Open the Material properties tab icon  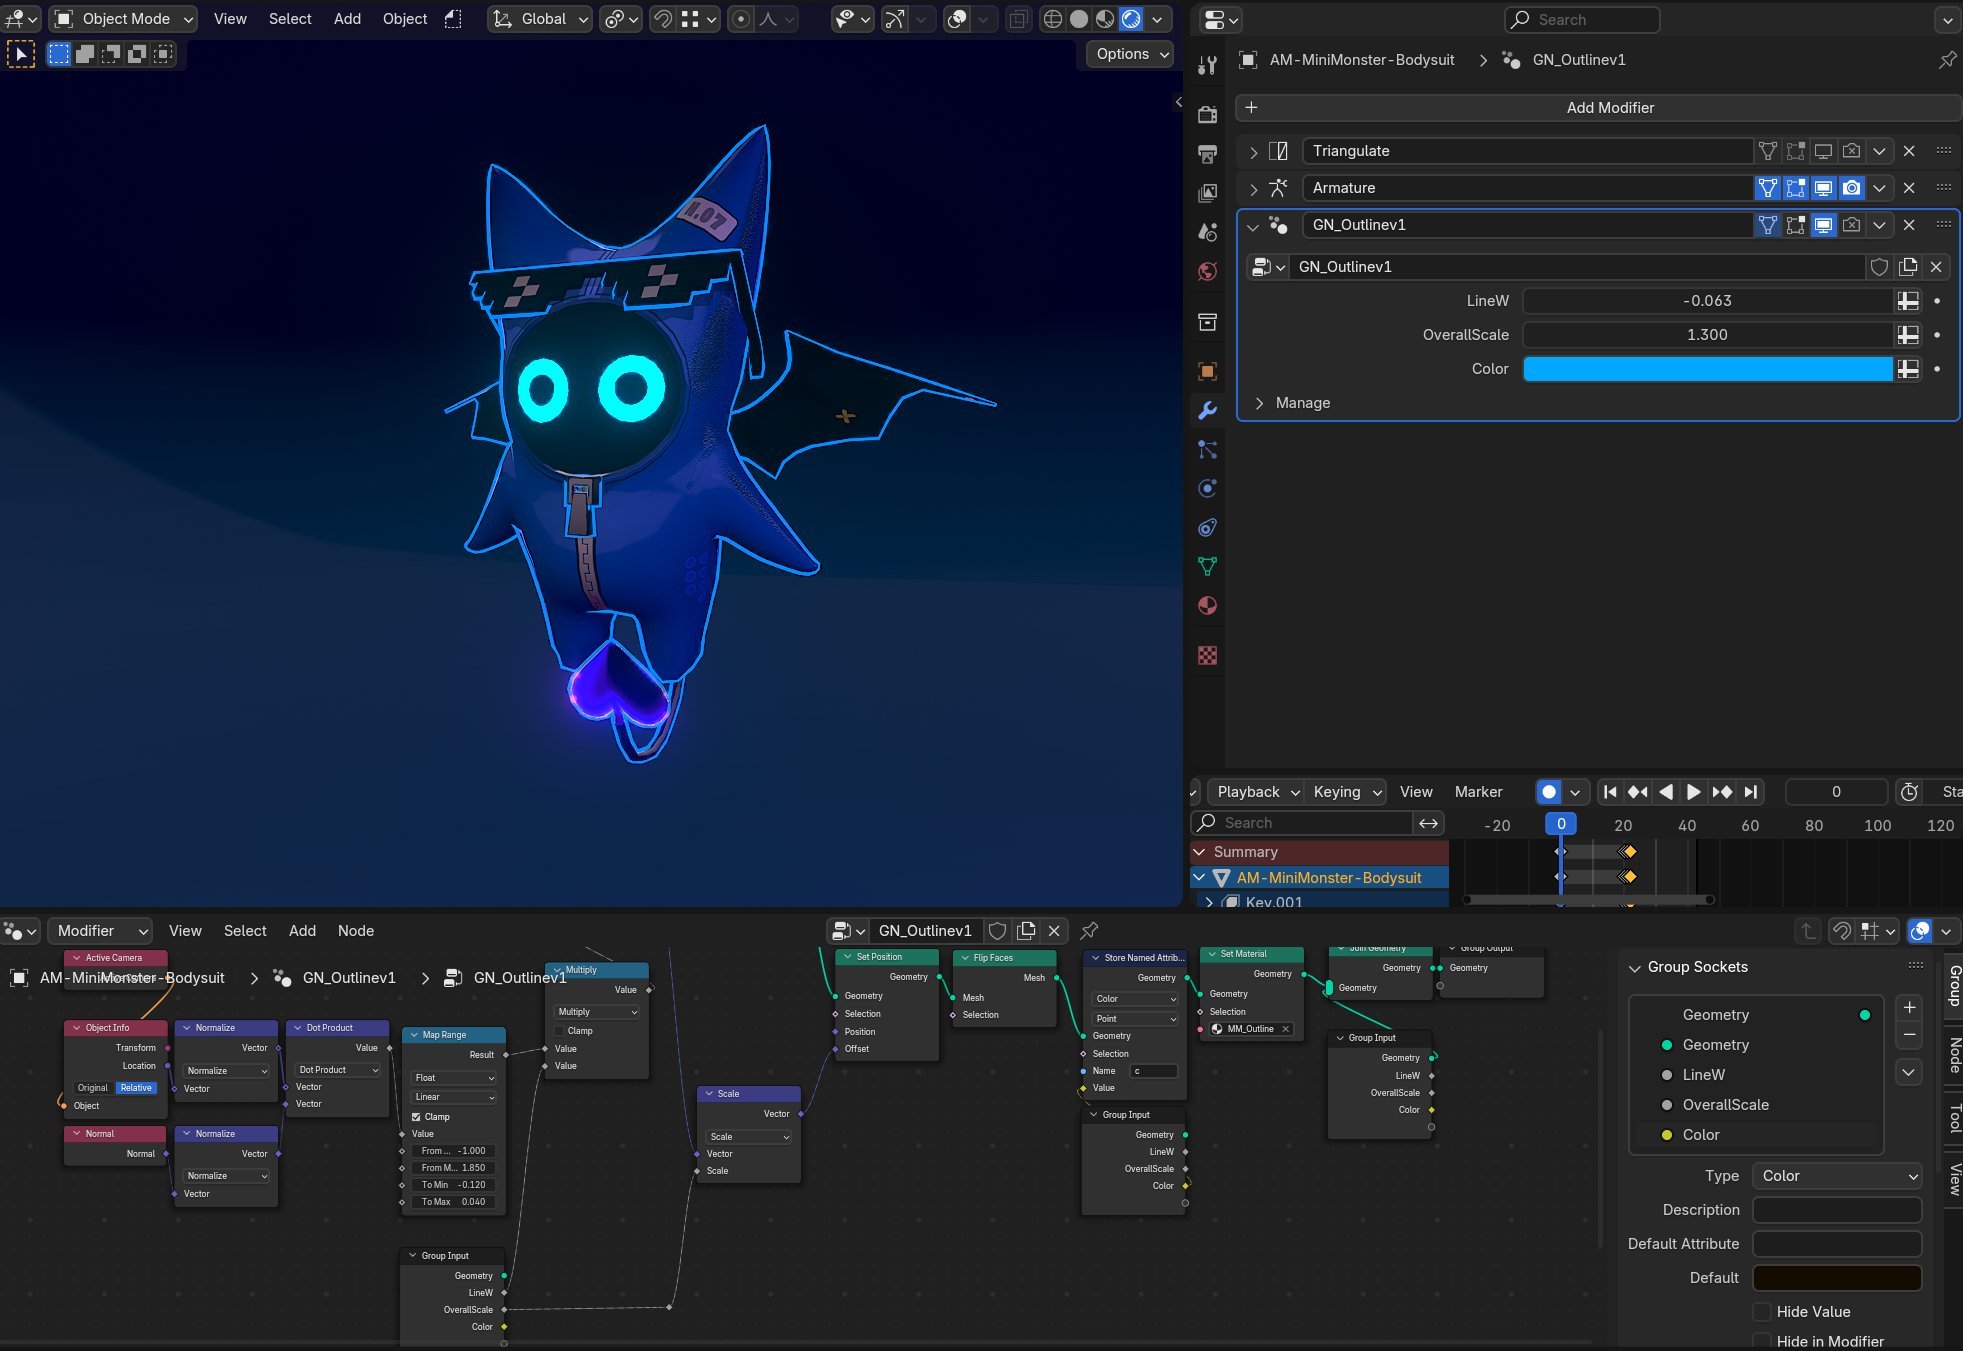click(x=1207, y=605)
